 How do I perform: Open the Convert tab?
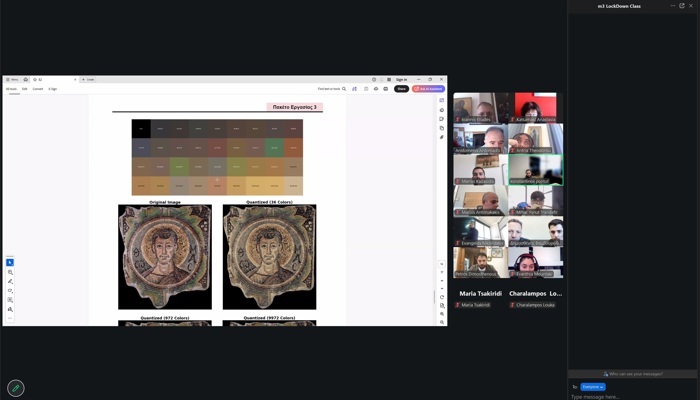pyautogui.click(x=38, y=89)
